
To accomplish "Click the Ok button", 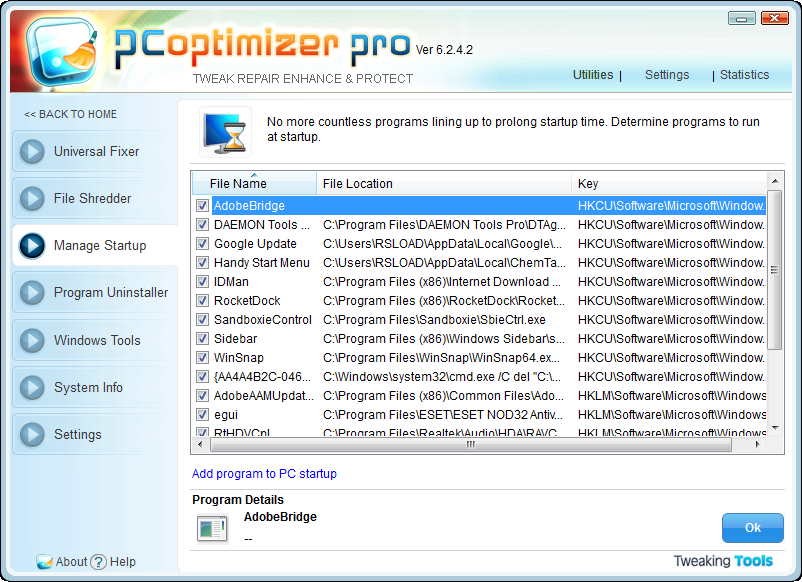I will tap(752, 528).
